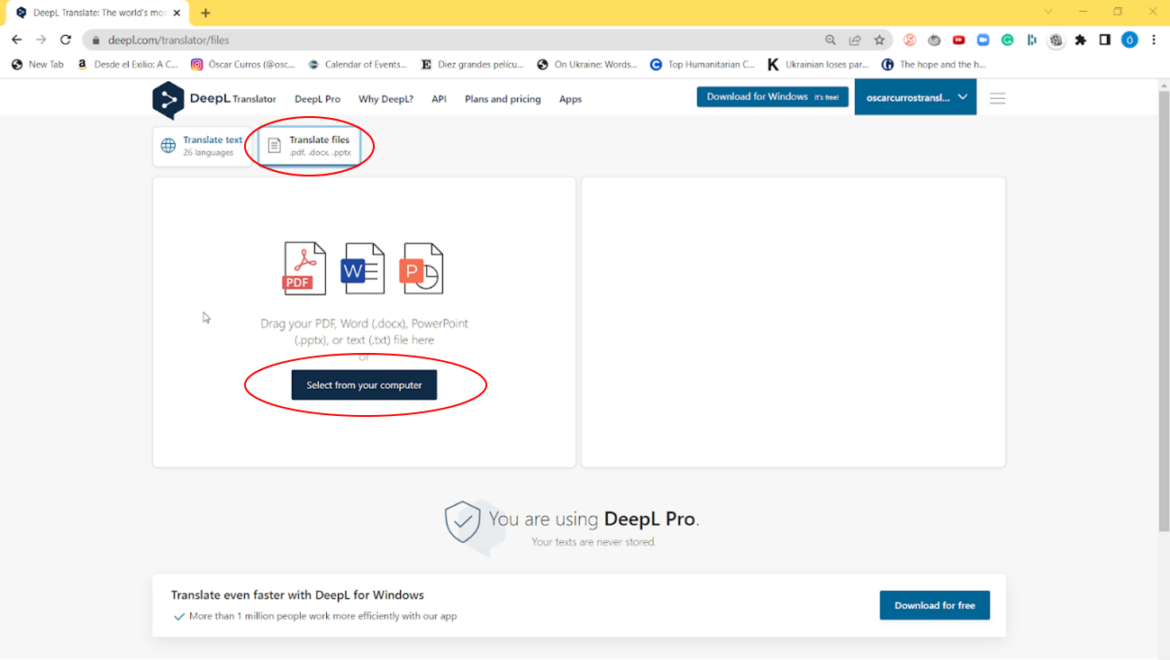The width and height of the screenshot is (1170, 660).
Task: Click the DeepL Translator logo text
Action: (233, 98)
